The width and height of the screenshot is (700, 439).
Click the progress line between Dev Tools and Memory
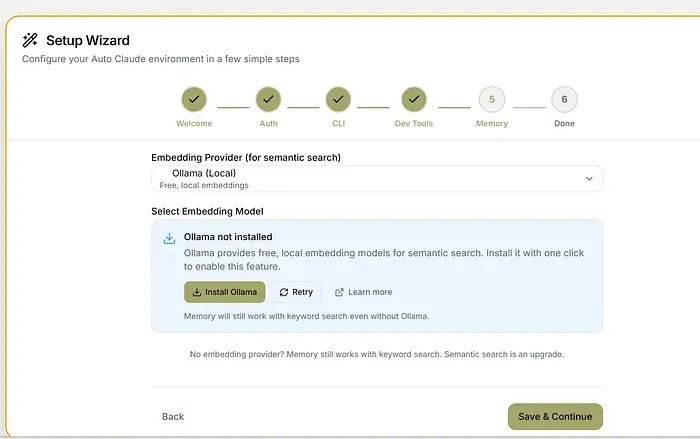coord(453,106)
